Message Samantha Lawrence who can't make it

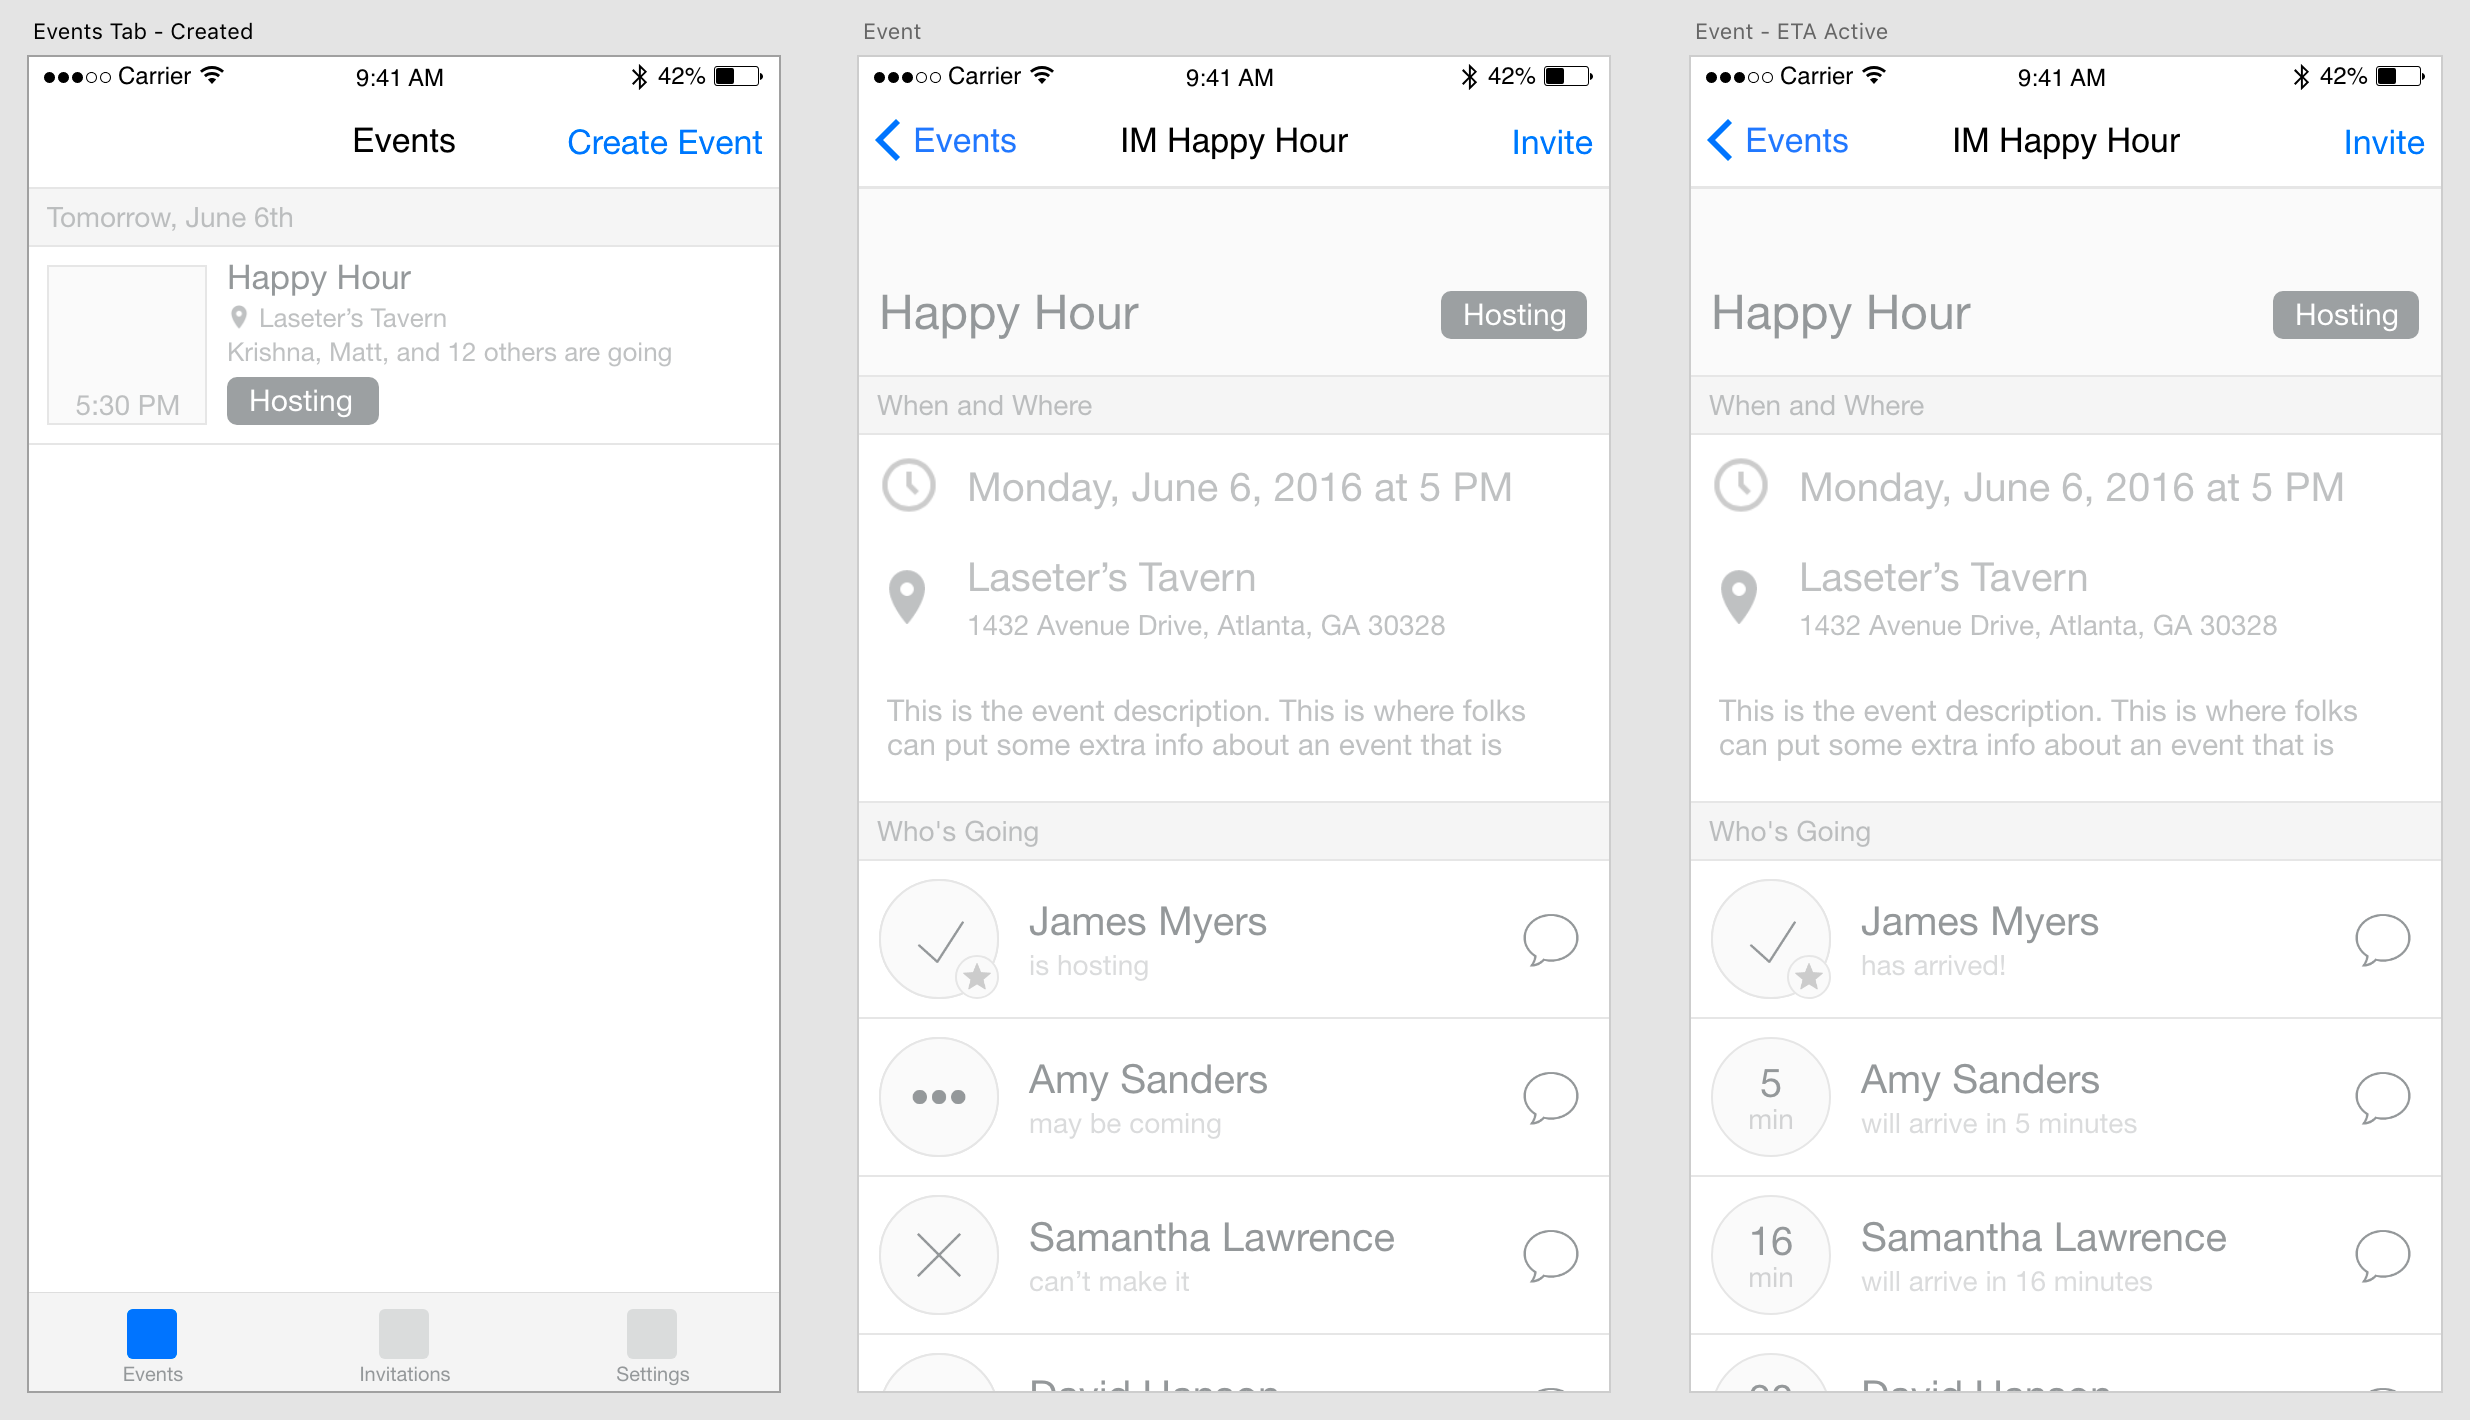[x=1550, y=1255]
